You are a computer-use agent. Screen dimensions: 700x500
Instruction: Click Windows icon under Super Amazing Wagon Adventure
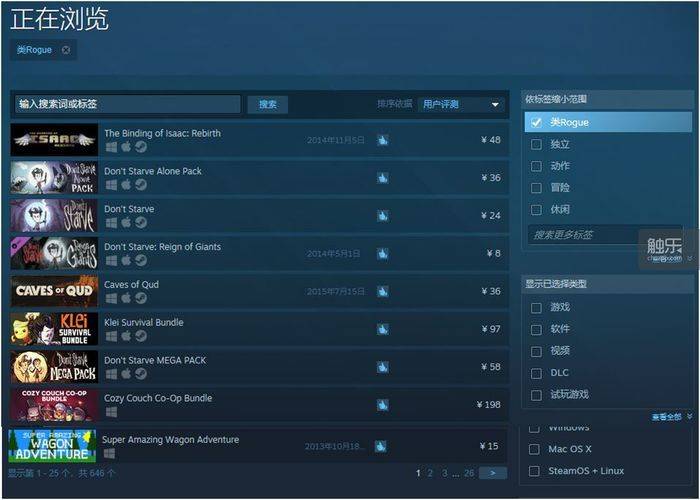(109, 453)
